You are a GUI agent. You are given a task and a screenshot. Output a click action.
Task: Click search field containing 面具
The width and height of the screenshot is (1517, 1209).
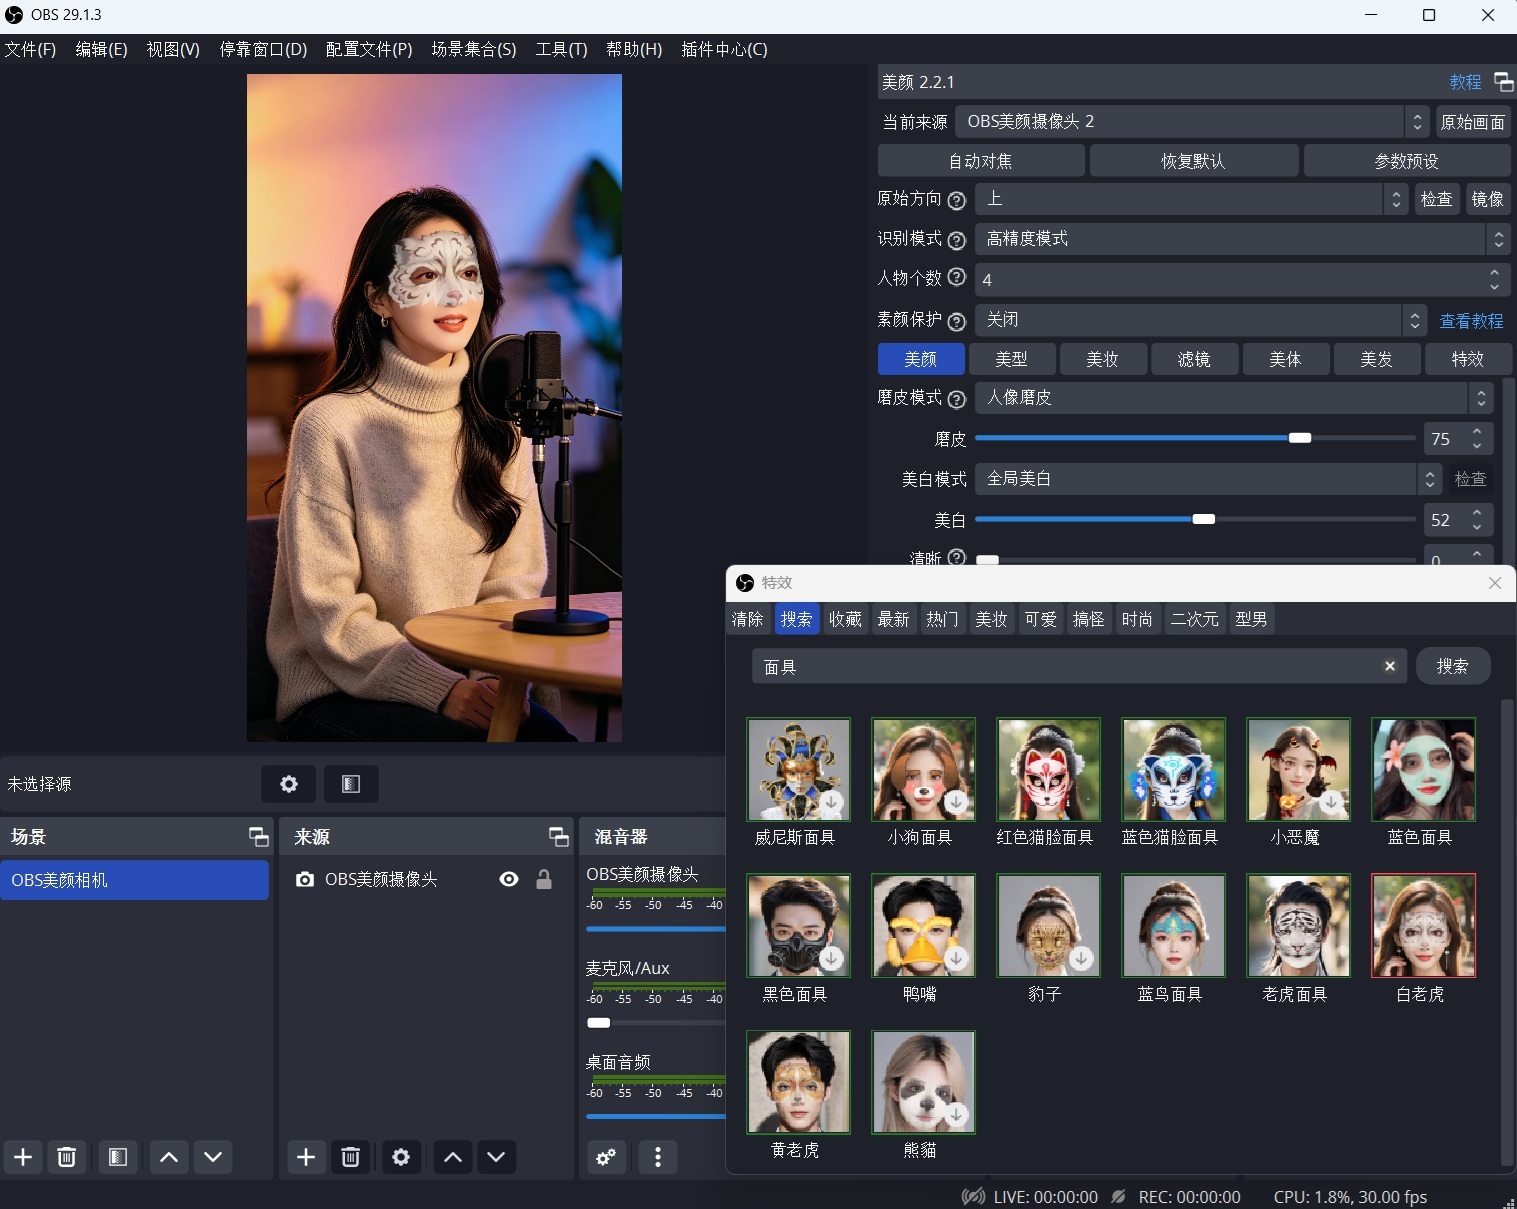(1079, 666)
